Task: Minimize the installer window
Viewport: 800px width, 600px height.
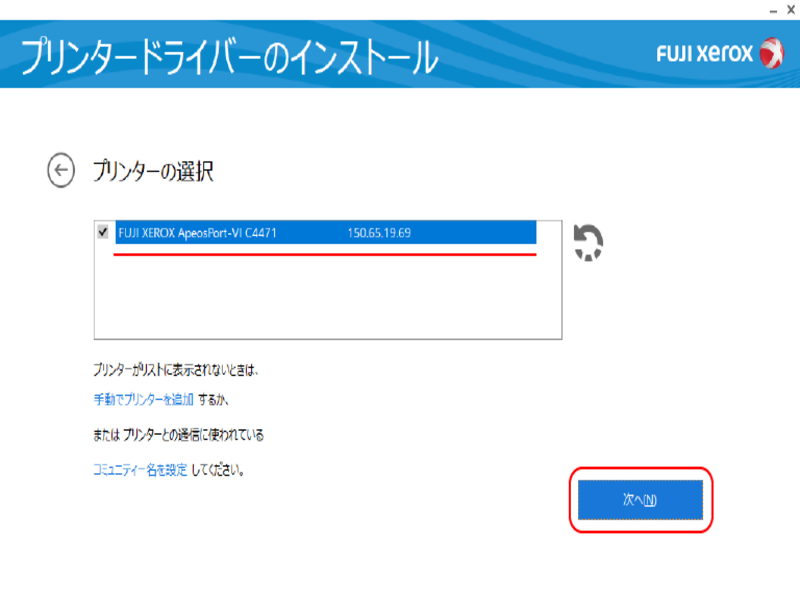Action: 773,11
